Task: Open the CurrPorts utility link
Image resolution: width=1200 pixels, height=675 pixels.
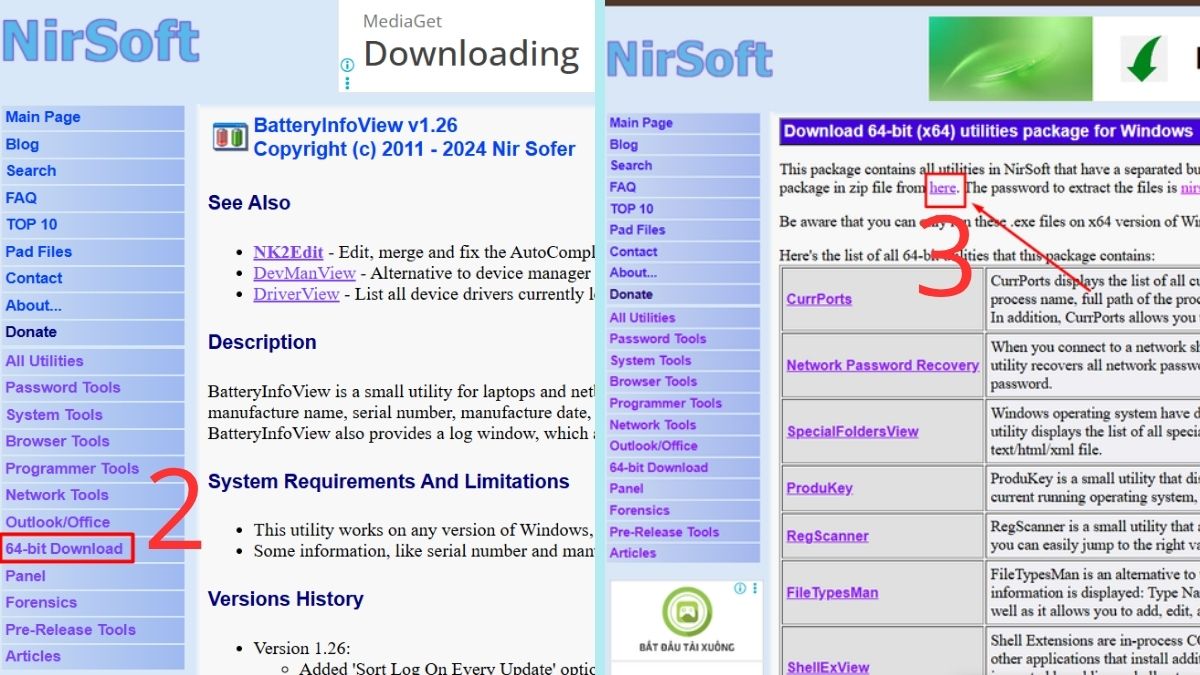Action: pyautogui.click(x=819, y=299)
